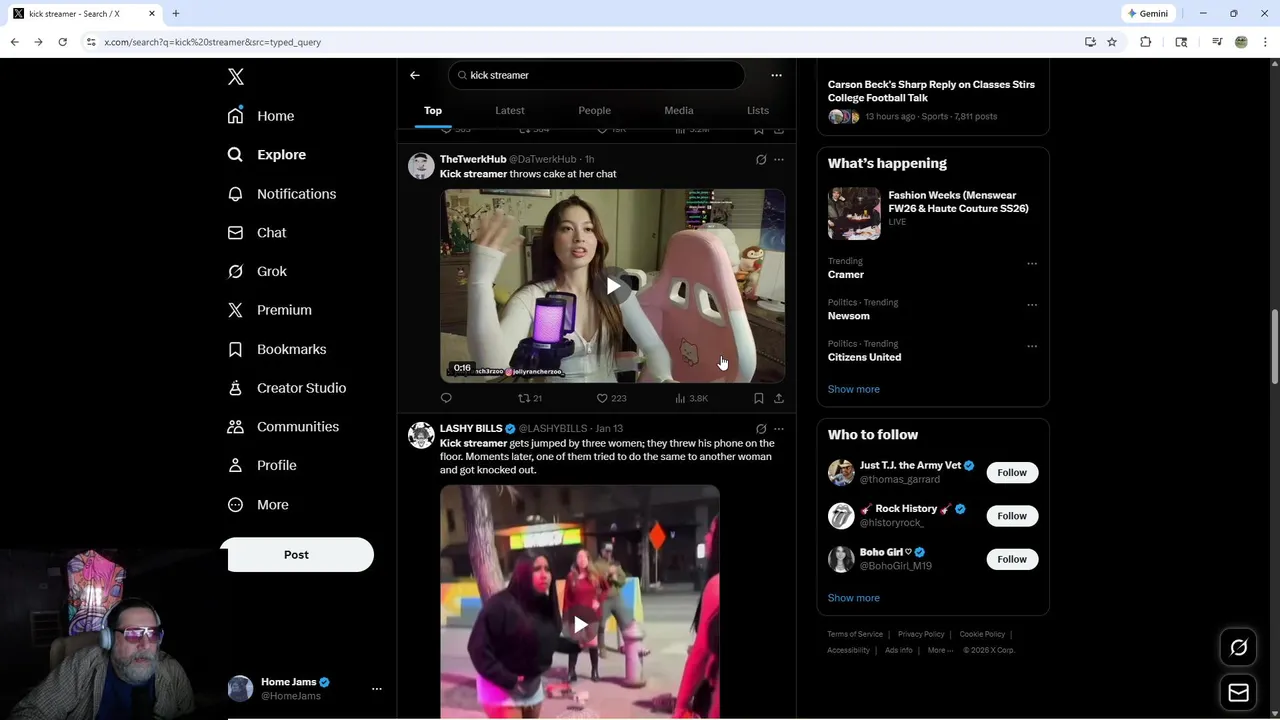Switch to the Top tab

433,110
